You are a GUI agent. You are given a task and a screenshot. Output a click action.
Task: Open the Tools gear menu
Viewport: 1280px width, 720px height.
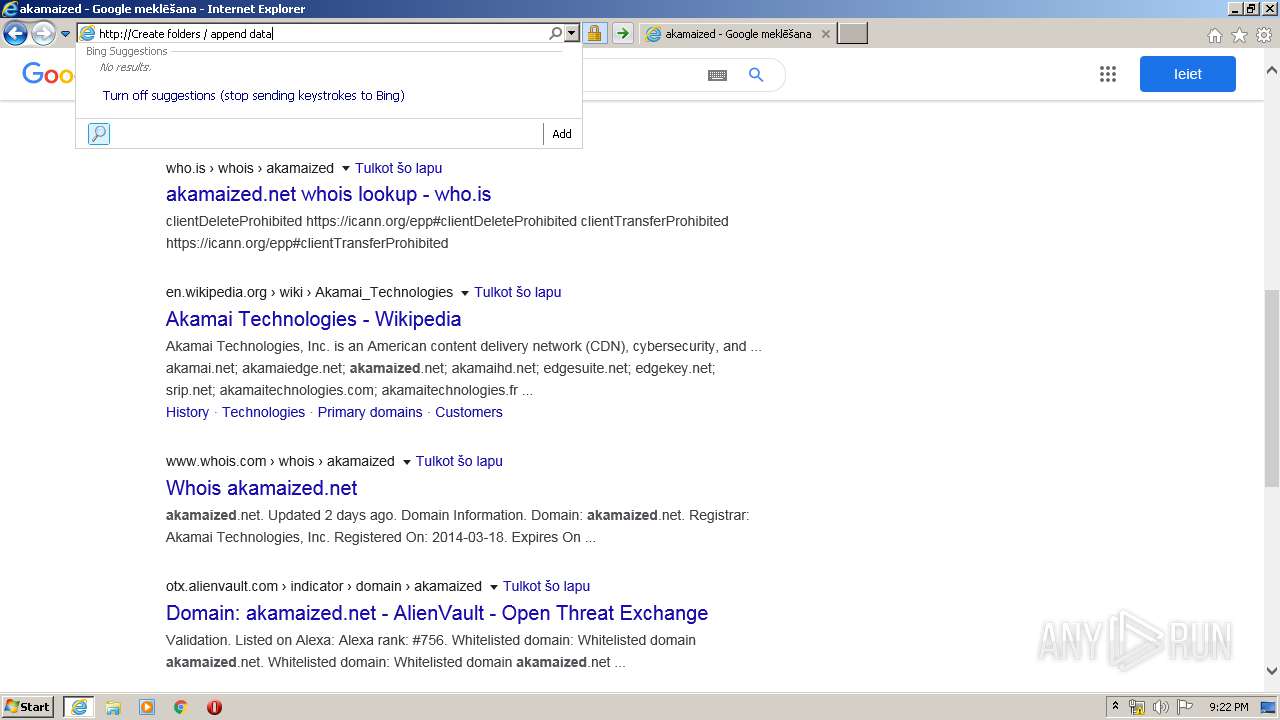pos(1264,35)
